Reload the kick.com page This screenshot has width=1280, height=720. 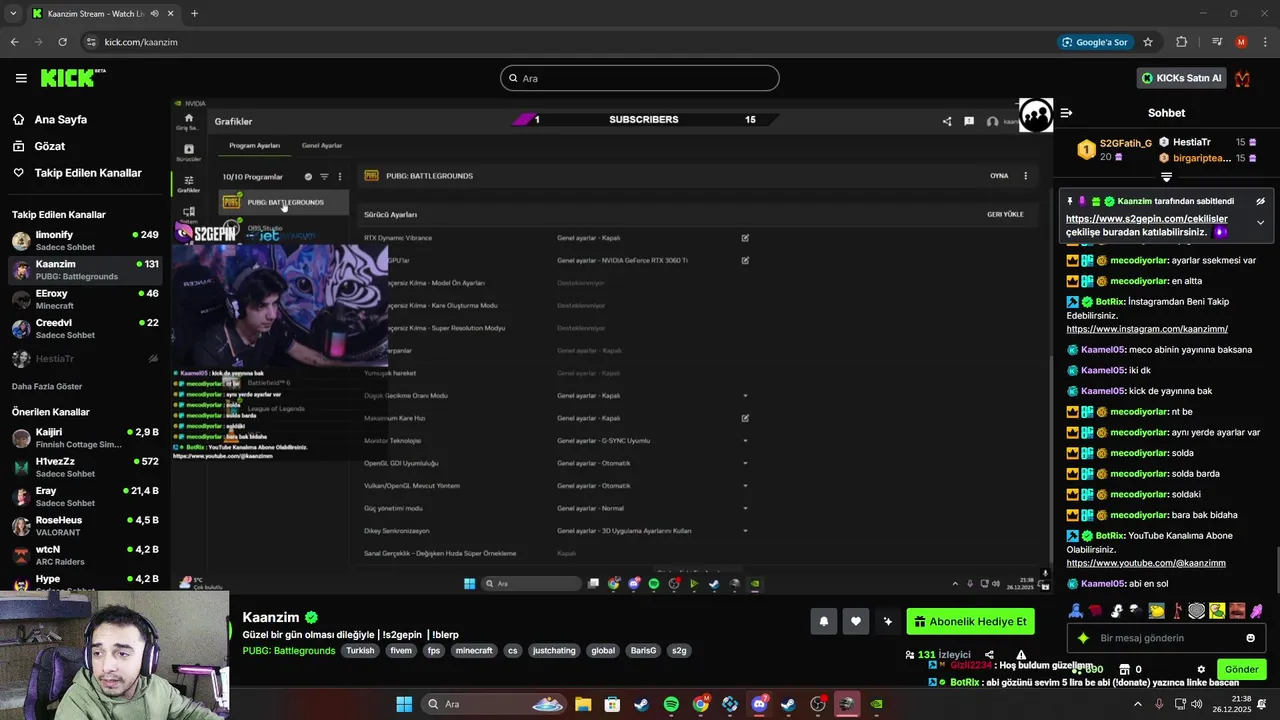tap(62, 42)
